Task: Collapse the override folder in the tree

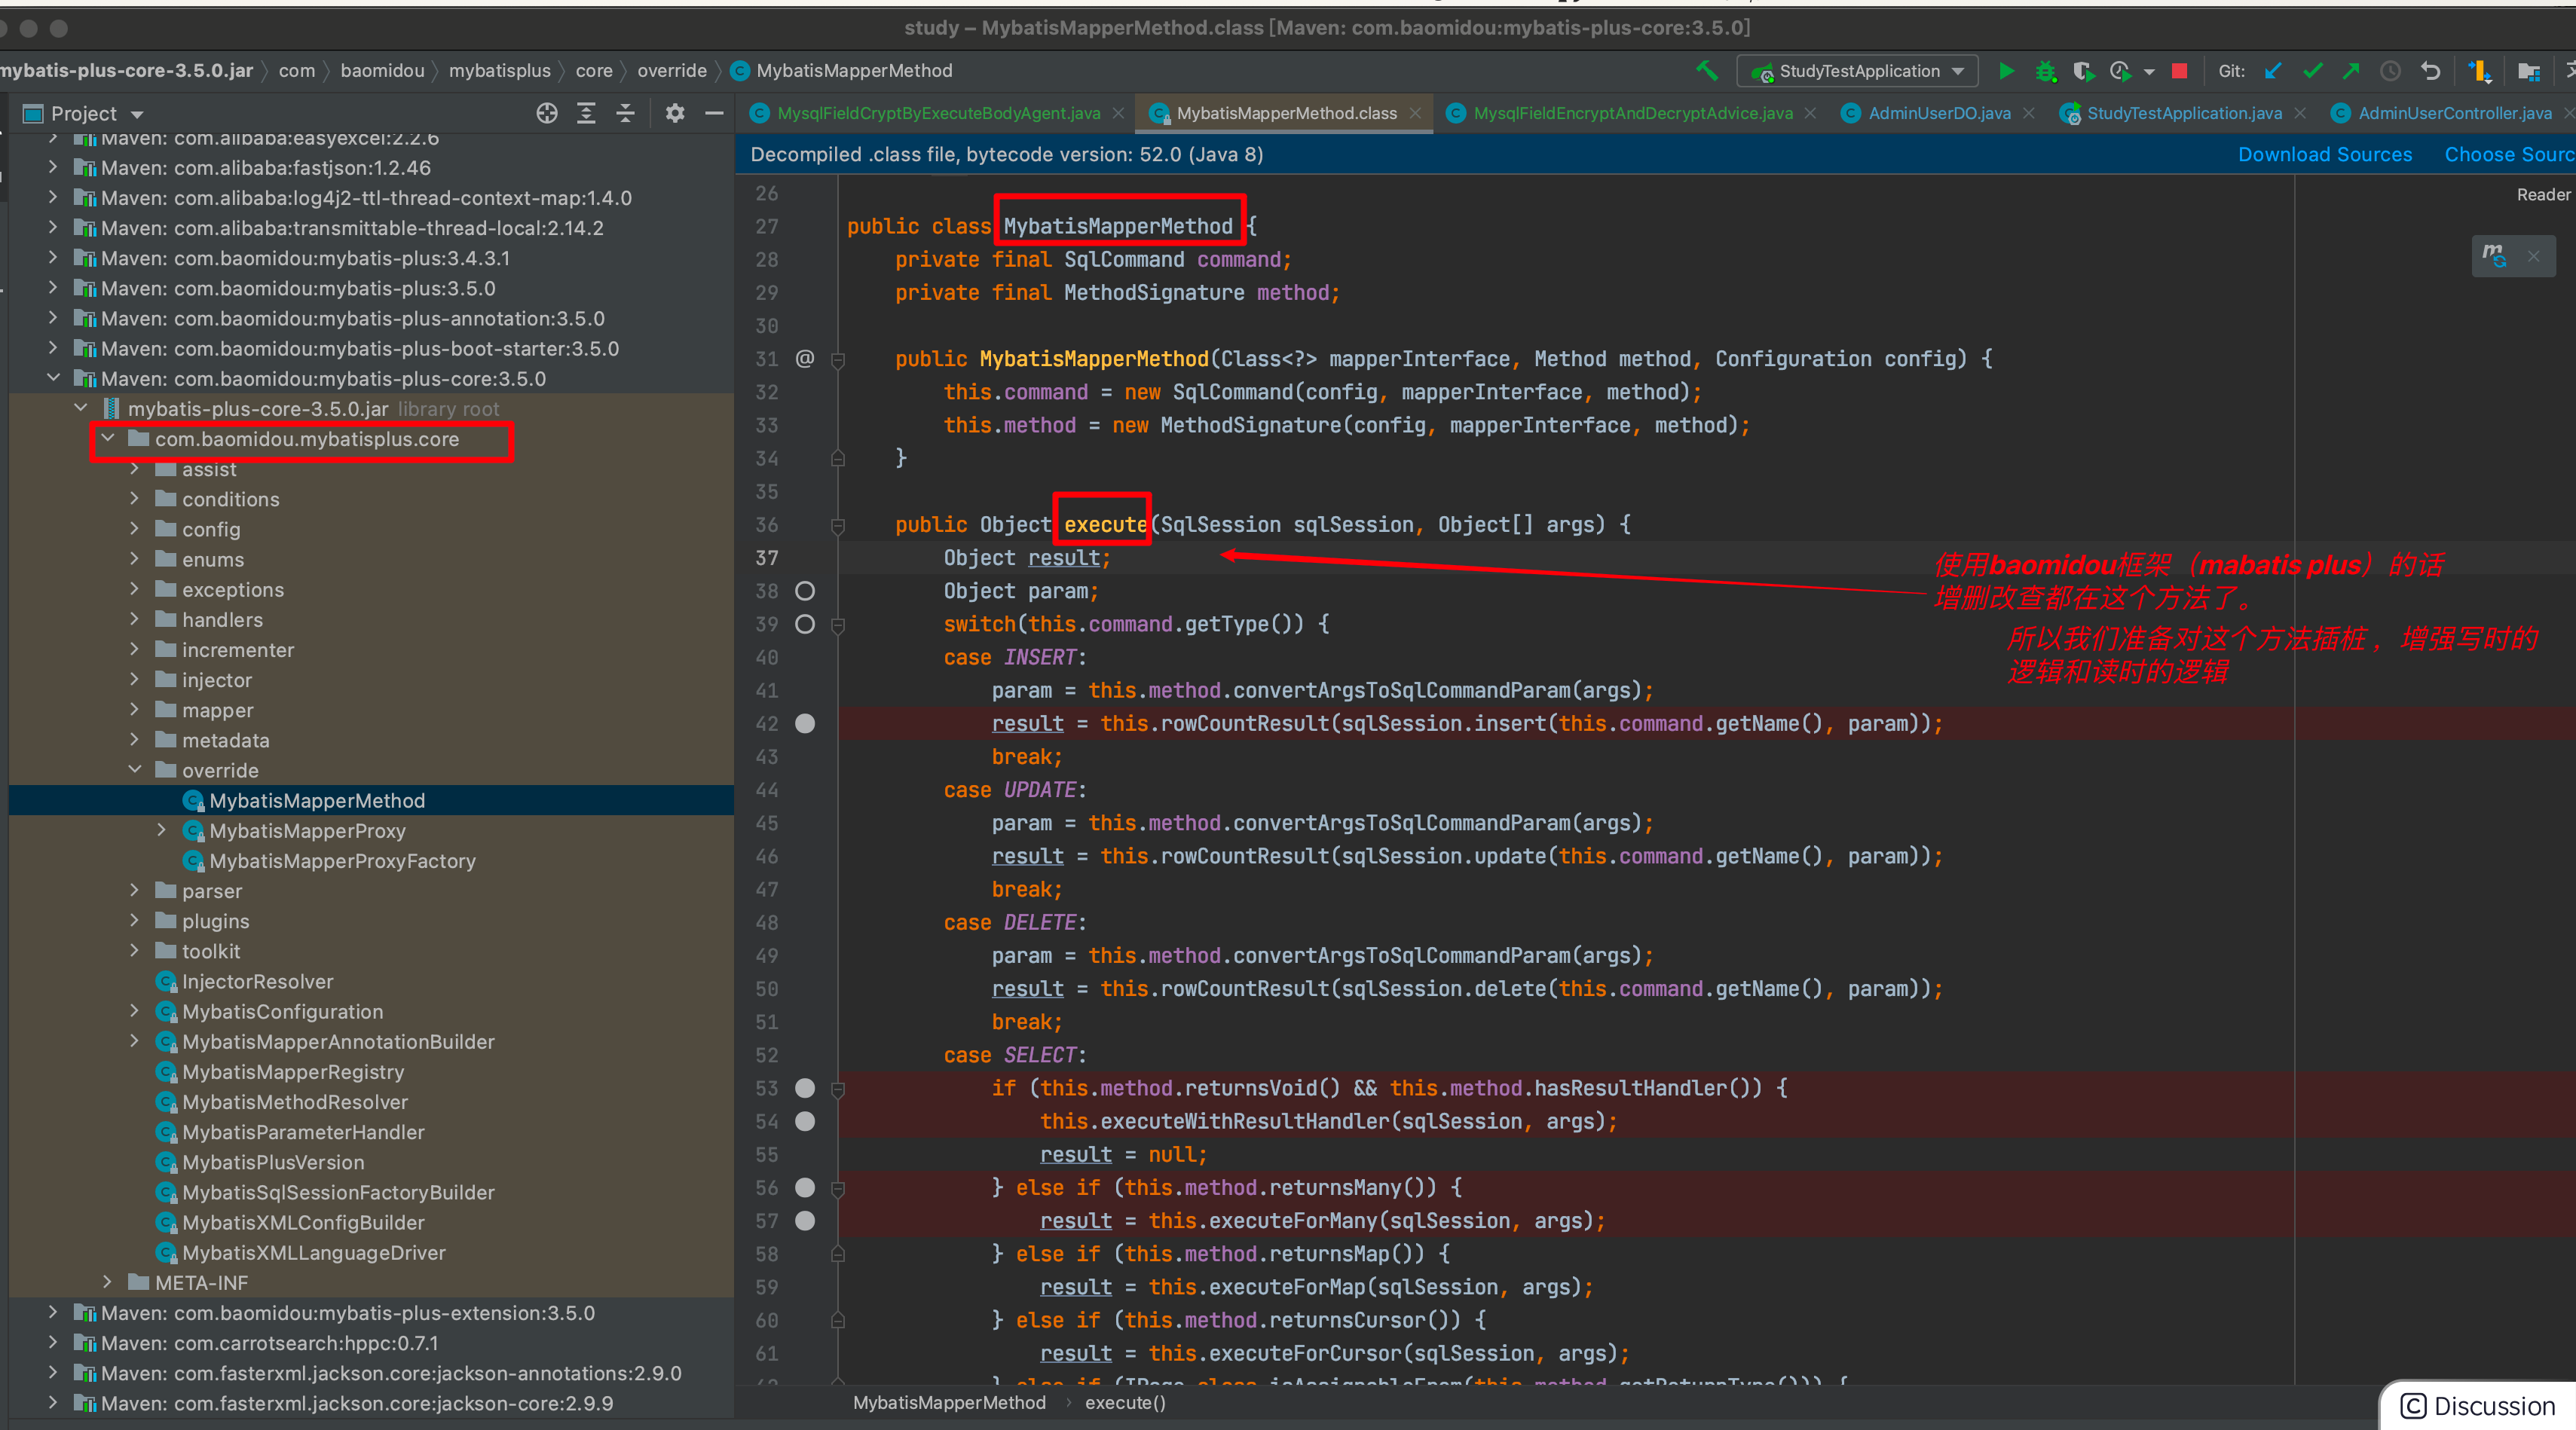Action: [135, 770]
